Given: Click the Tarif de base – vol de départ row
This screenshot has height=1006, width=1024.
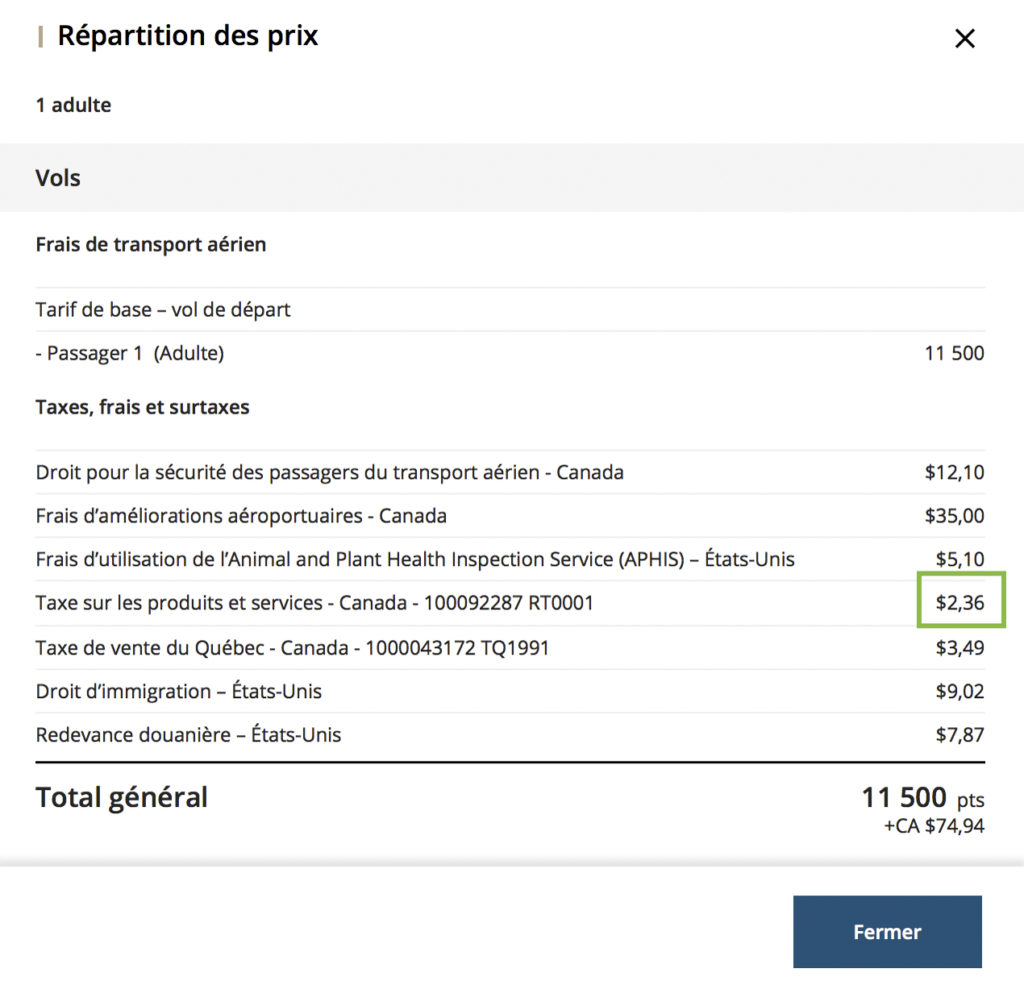Looking at the screenshot, I should coord(162,309).
